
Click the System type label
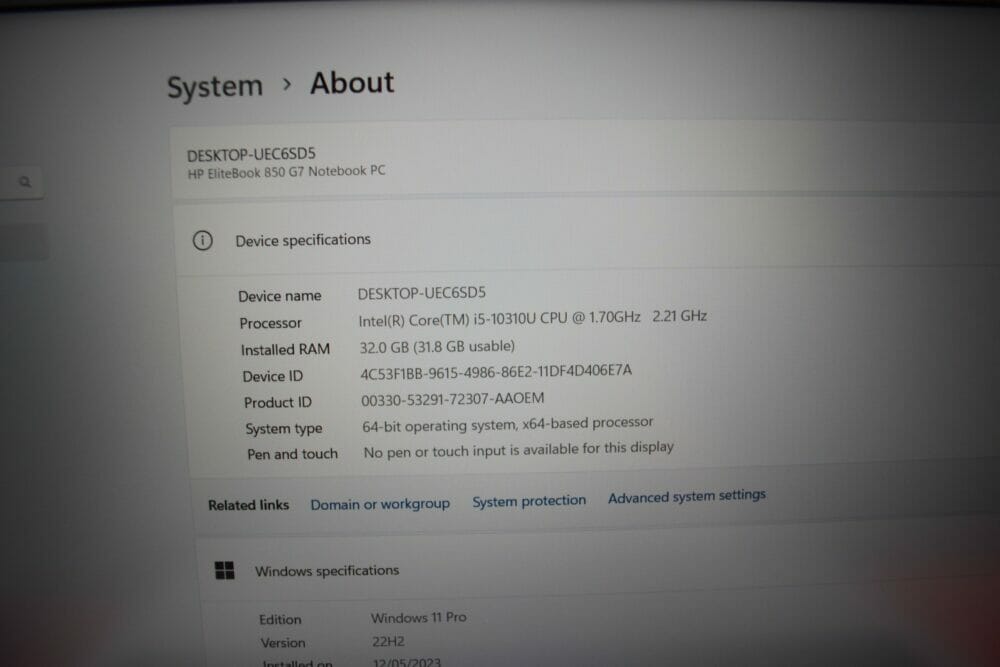tap(284, 429)
